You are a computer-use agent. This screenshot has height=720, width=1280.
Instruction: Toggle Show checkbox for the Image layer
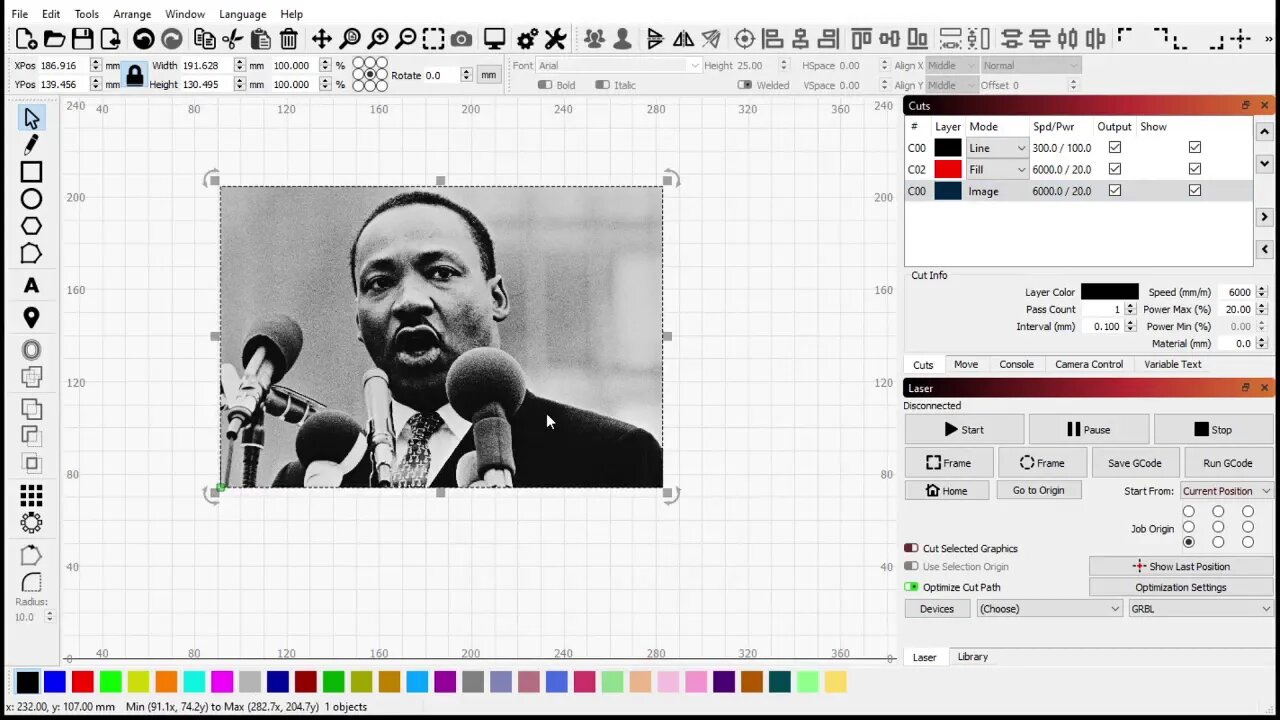[x=1194, y=191]
